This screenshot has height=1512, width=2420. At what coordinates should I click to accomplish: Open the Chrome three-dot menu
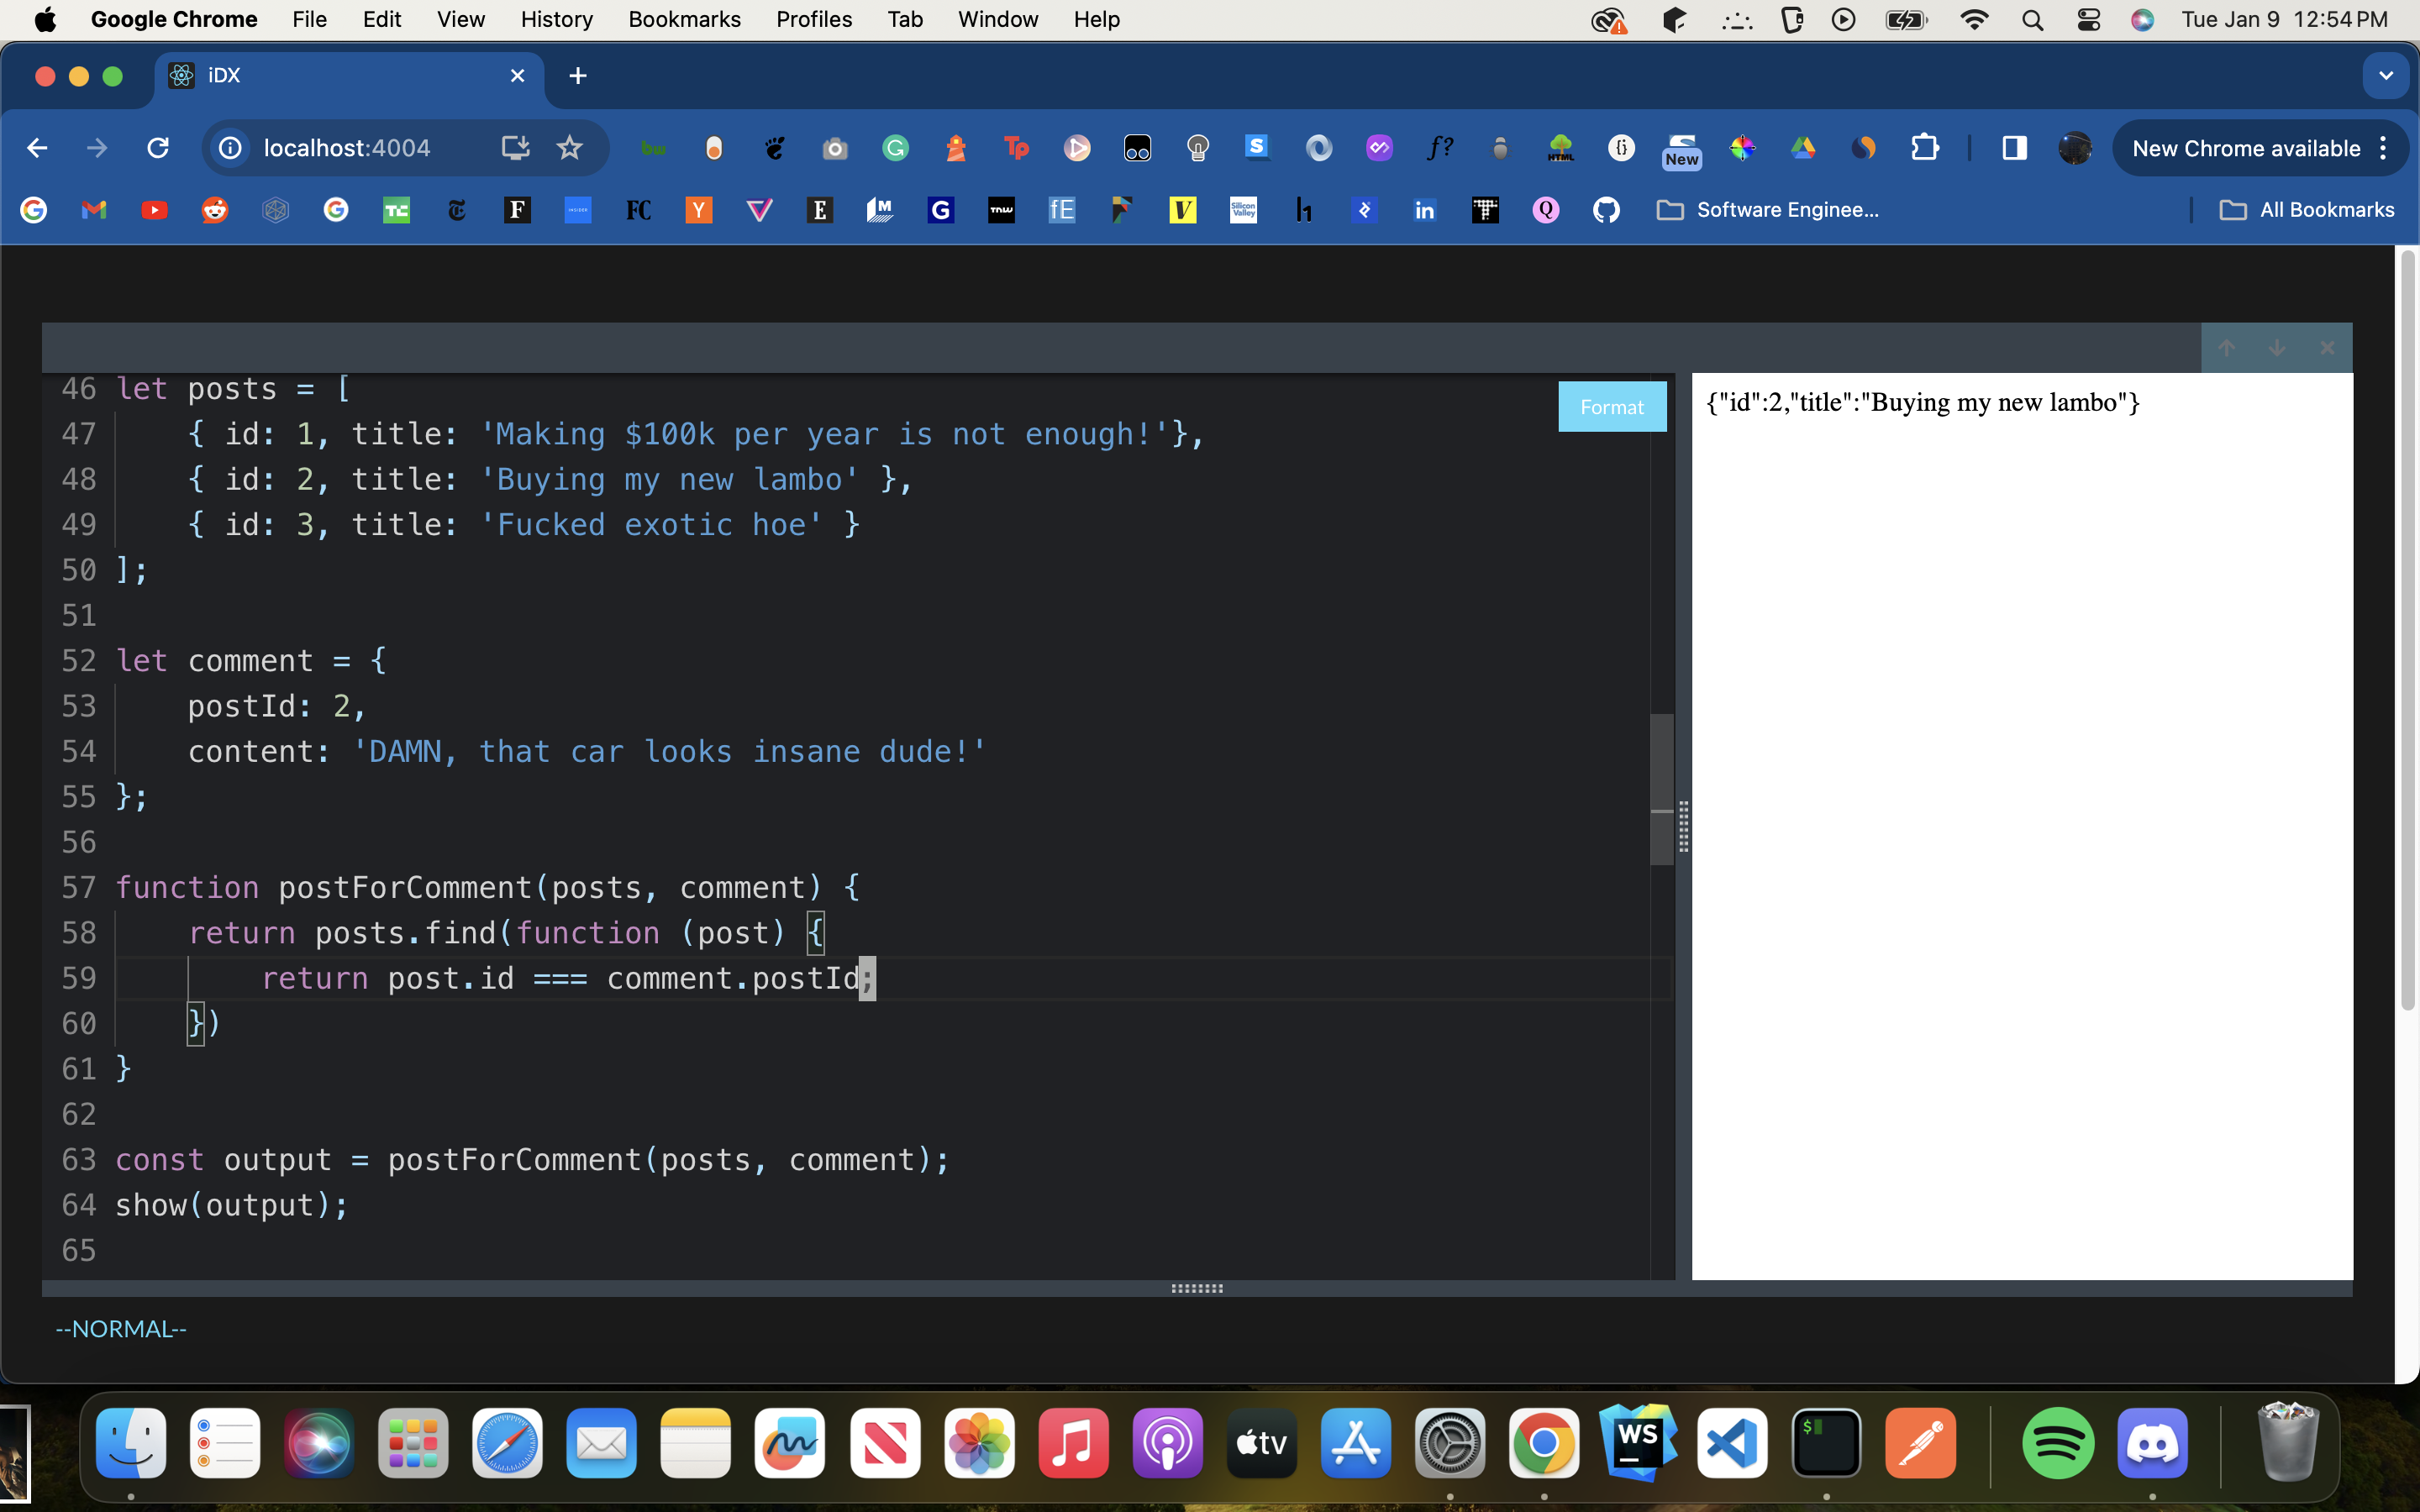point(2384,148)
